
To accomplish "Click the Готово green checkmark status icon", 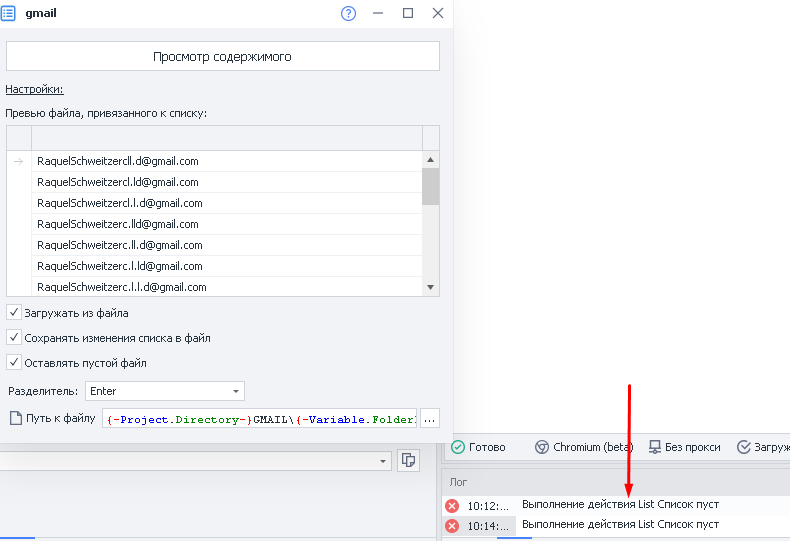I will coord(458,447).
